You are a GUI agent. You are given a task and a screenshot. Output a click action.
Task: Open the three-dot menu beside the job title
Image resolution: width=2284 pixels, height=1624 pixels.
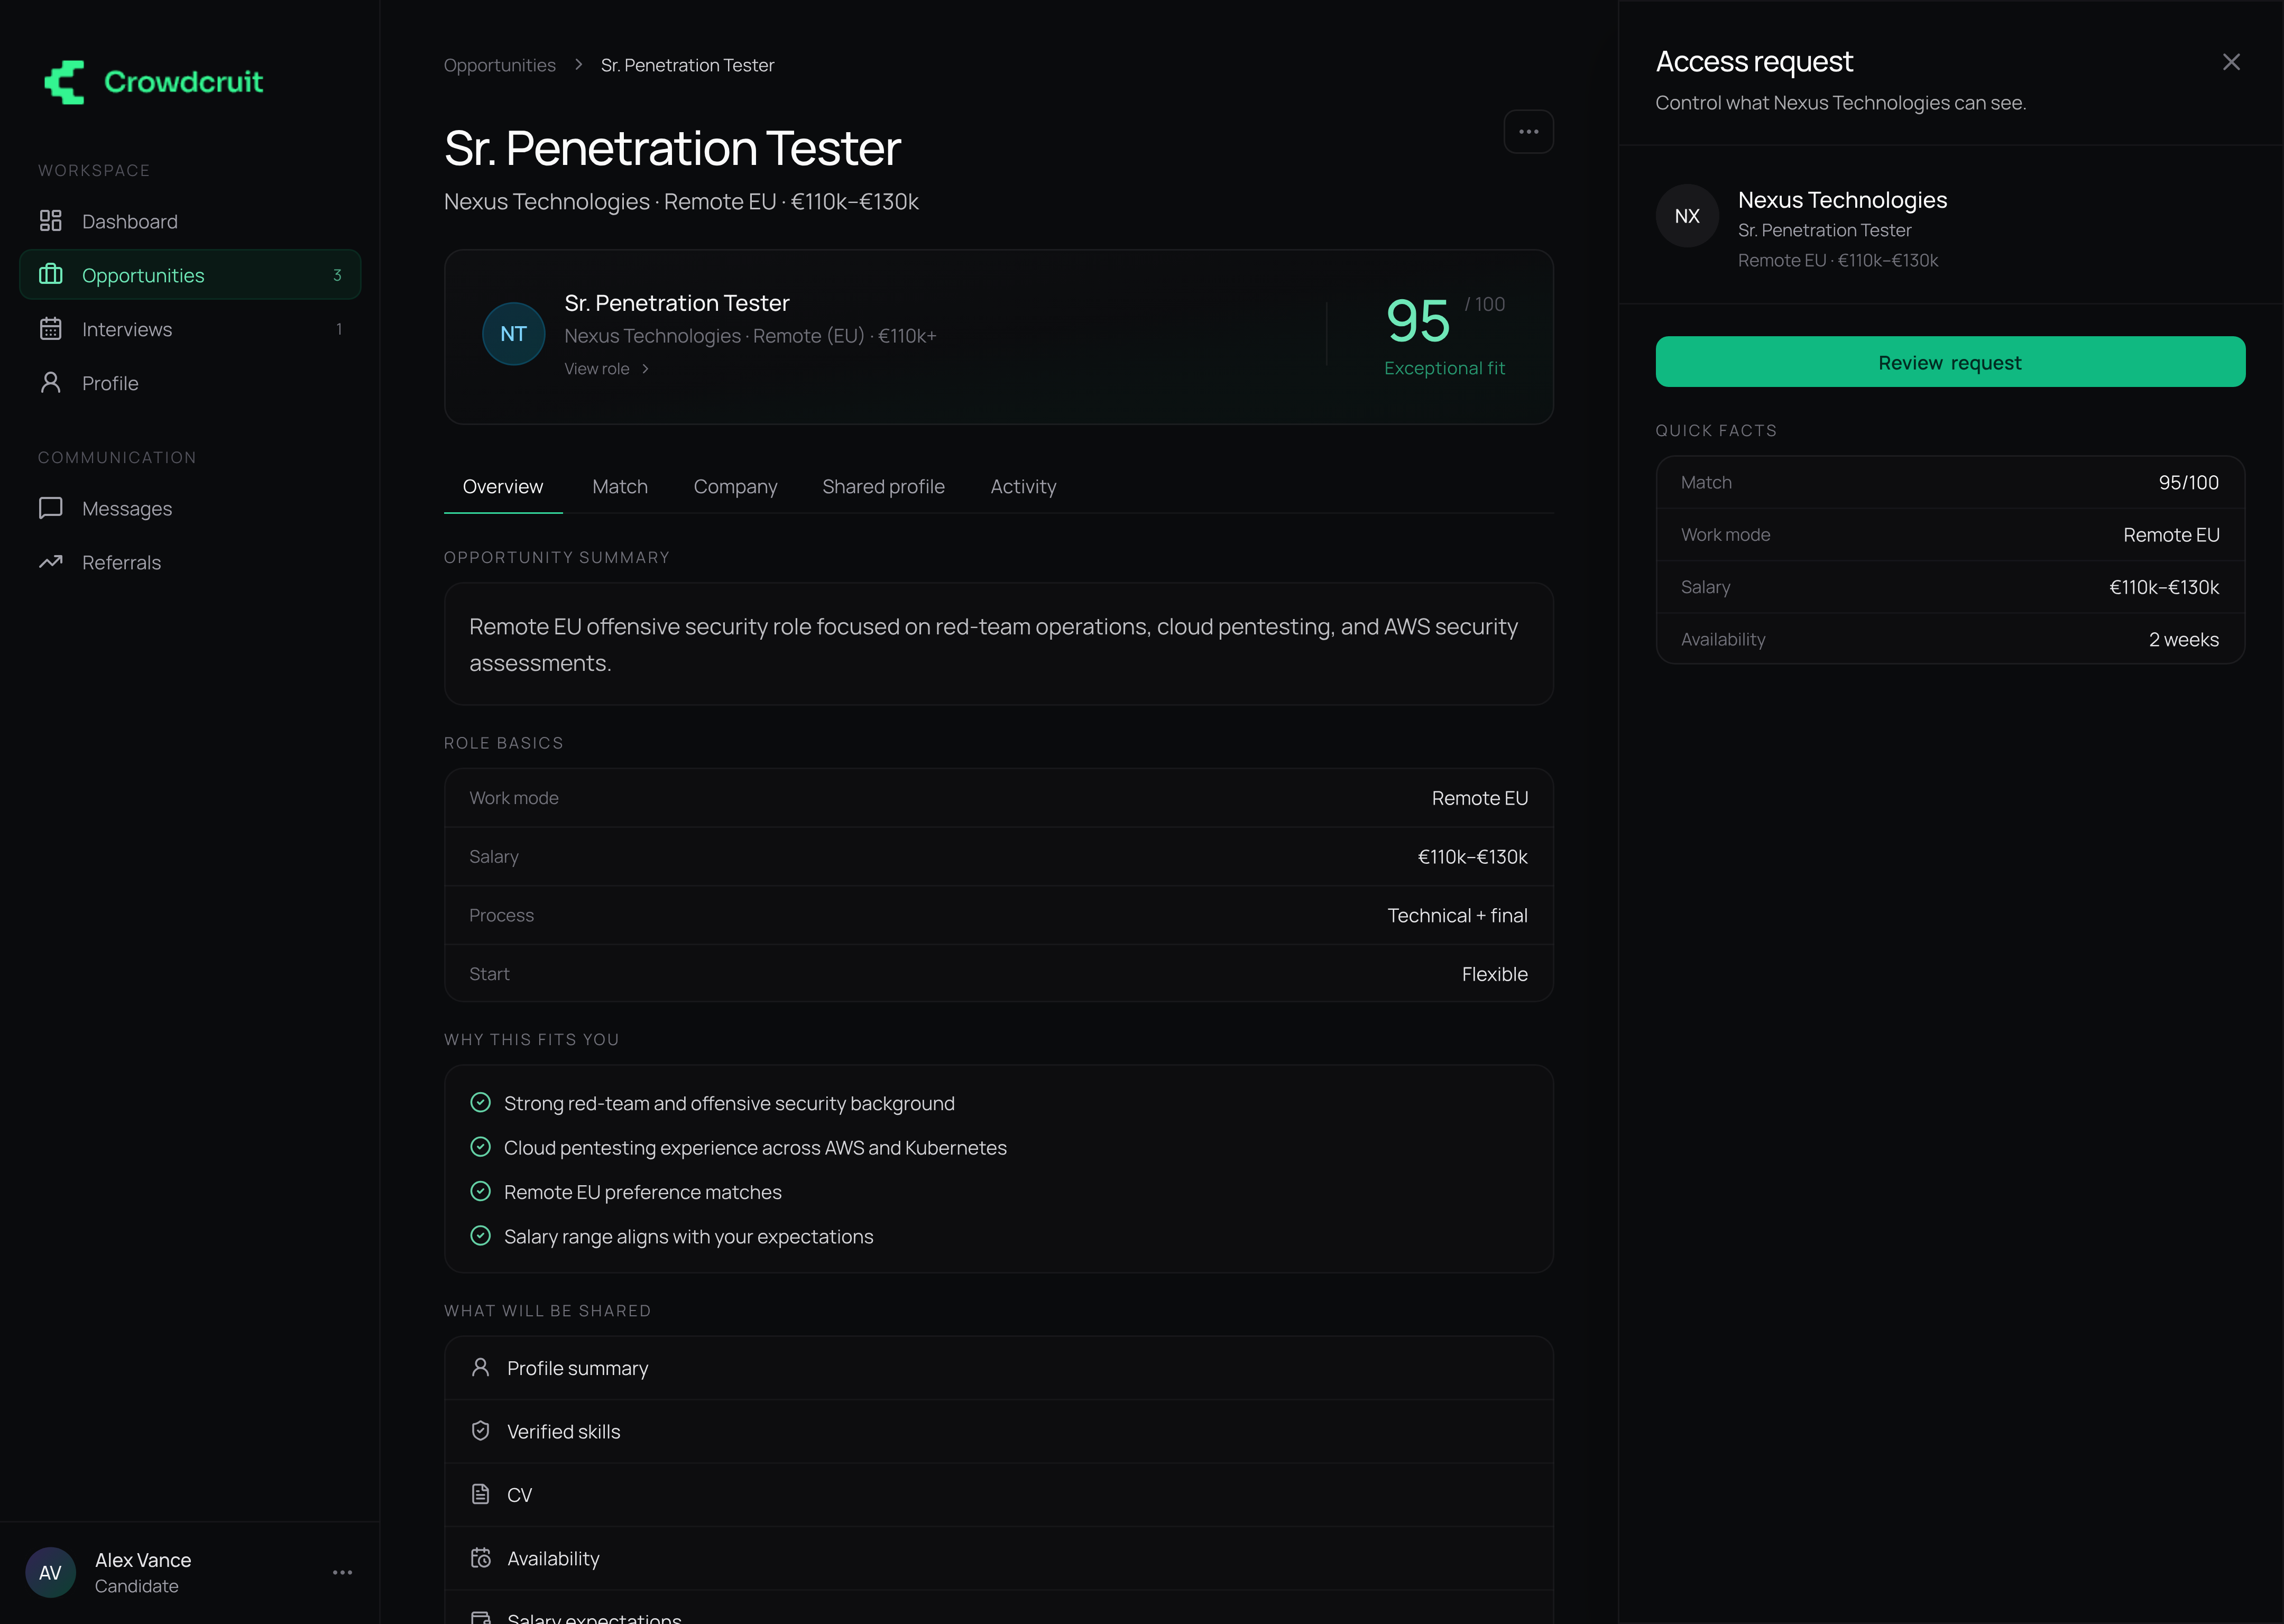click(1528, 132)
